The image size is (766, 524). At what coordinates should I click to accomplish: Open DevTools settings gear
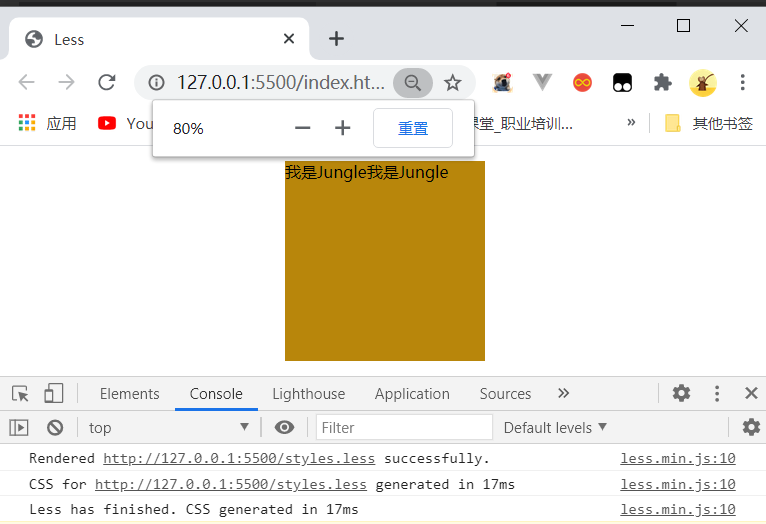point(681,393)
